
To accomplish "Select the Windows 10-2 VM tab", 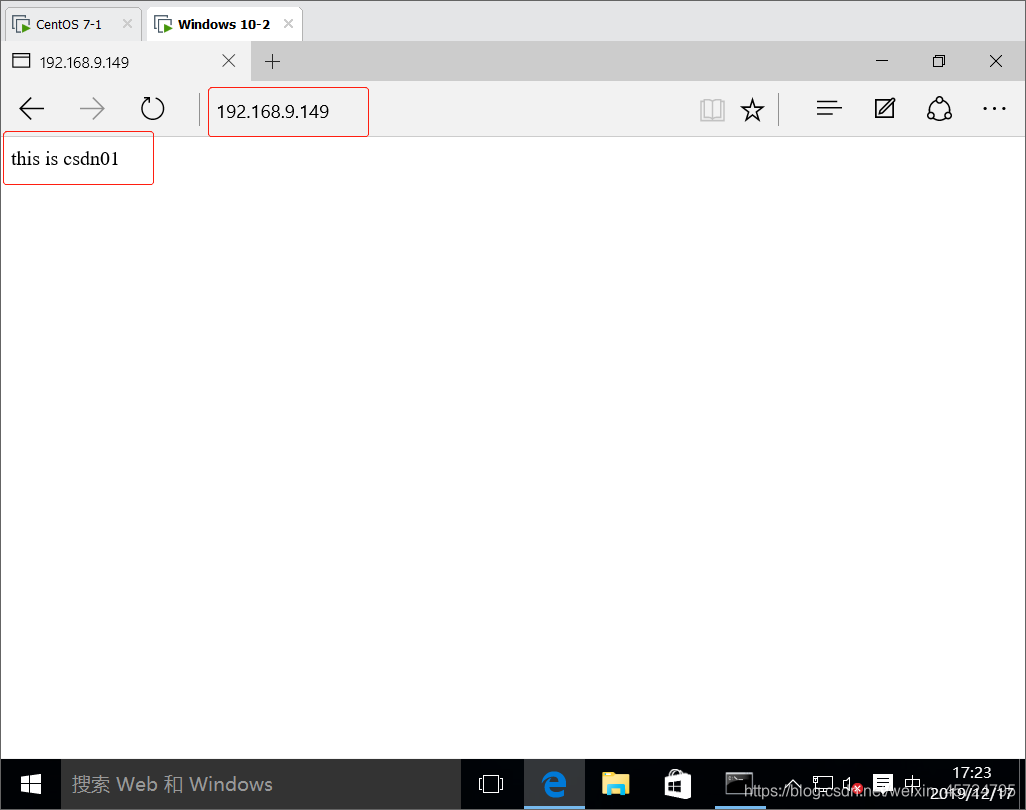I will 224,25.
